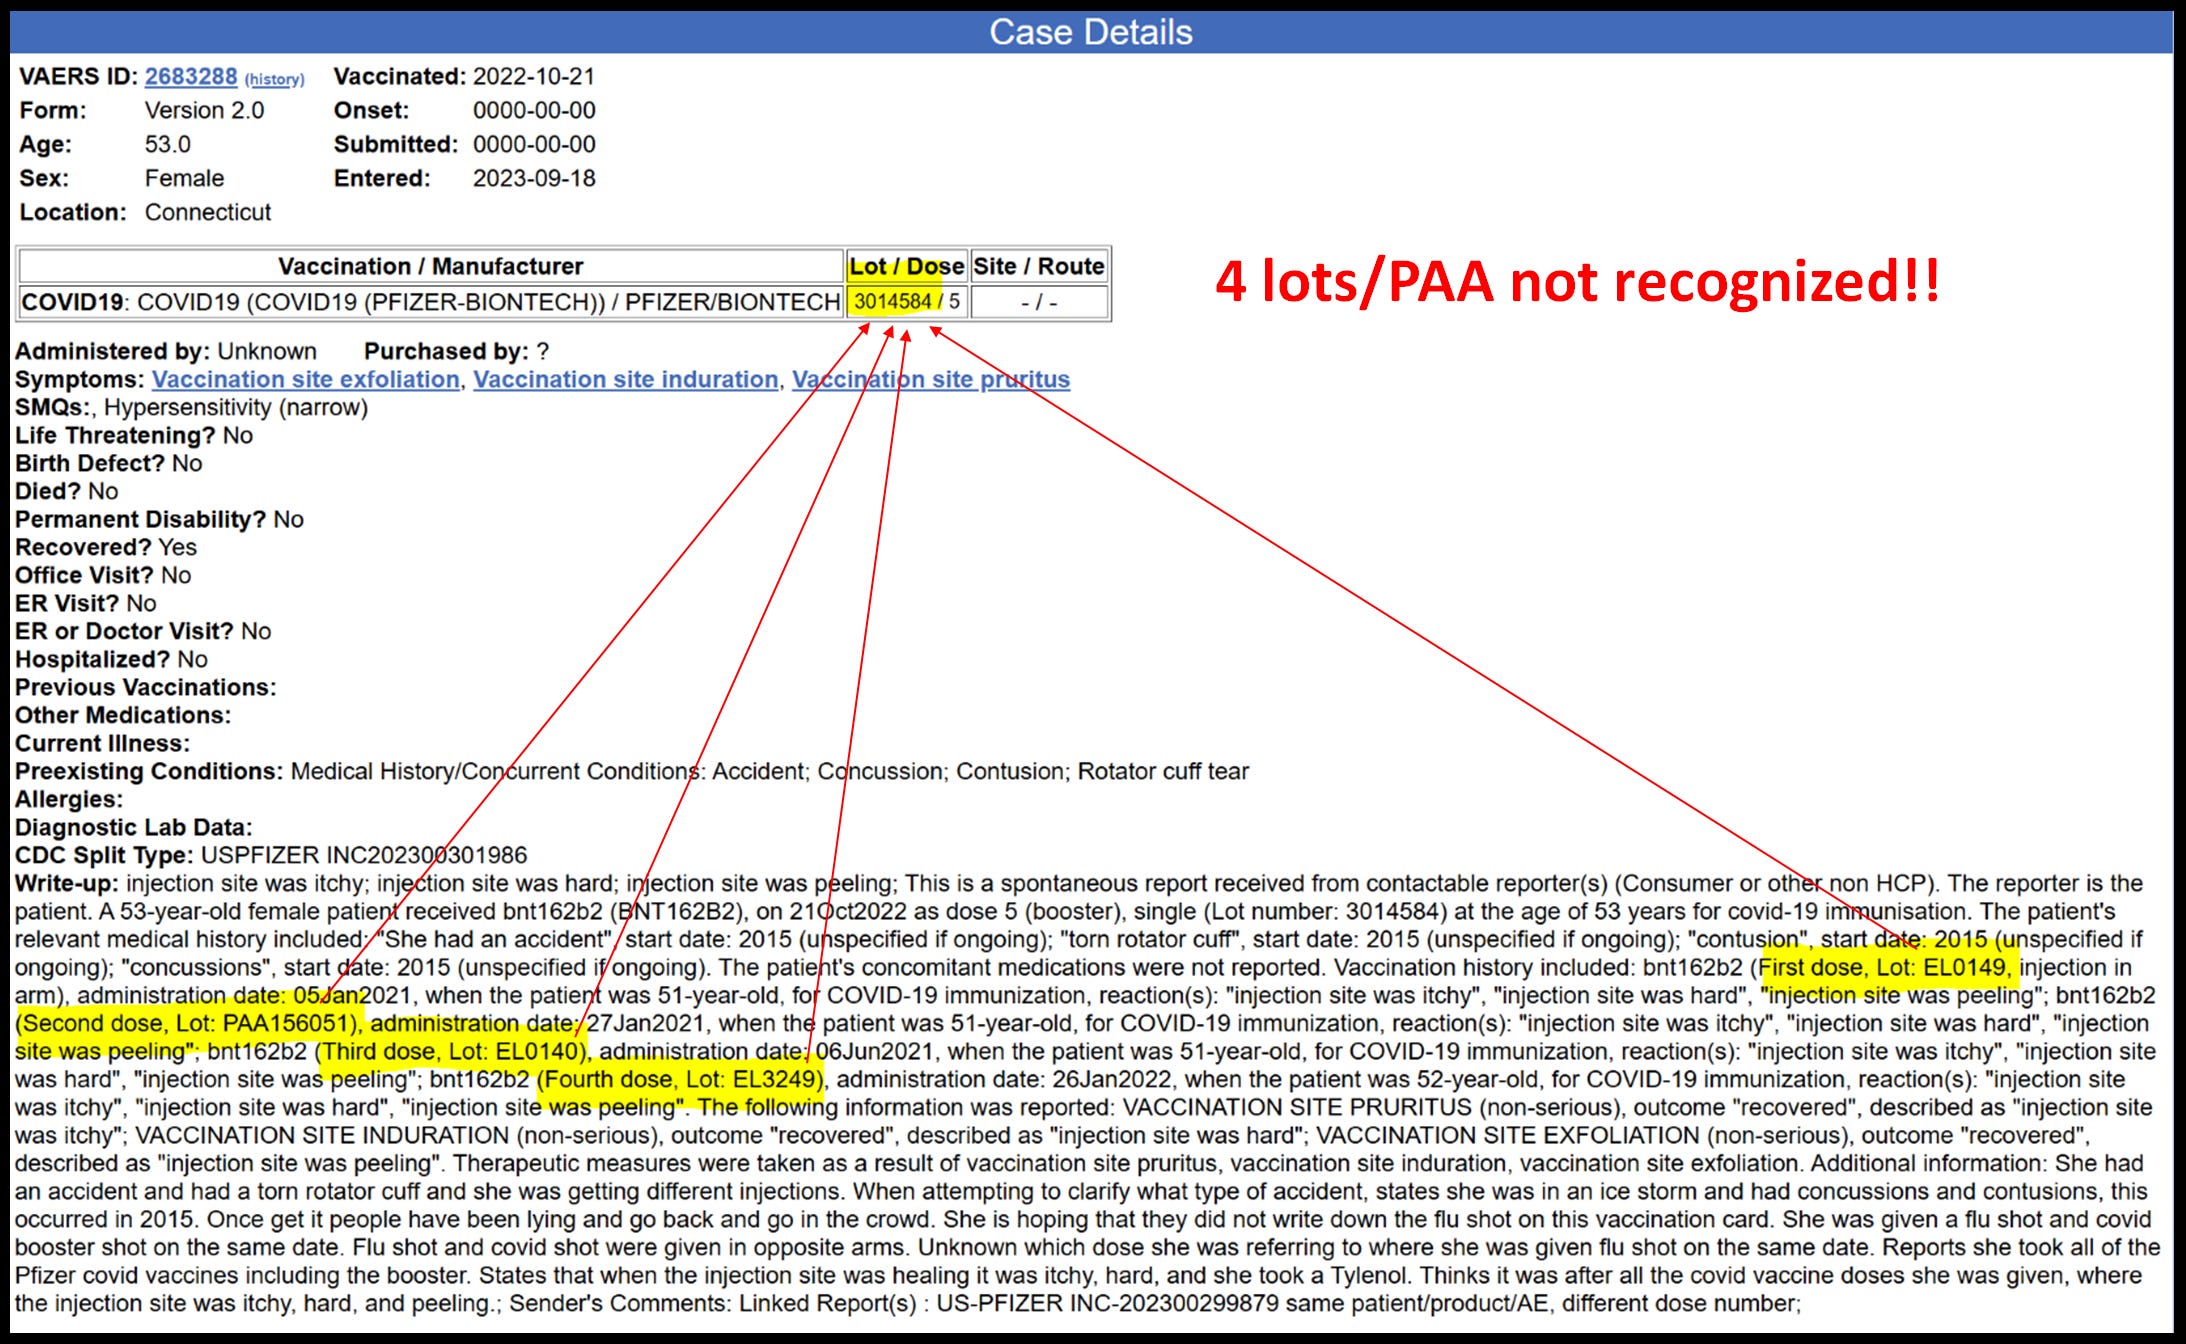Click highlighted 'Third dose, Lot: EL0140' text
The height and width of the screenshot is (1344, 2186).
tap(452, 1052)
